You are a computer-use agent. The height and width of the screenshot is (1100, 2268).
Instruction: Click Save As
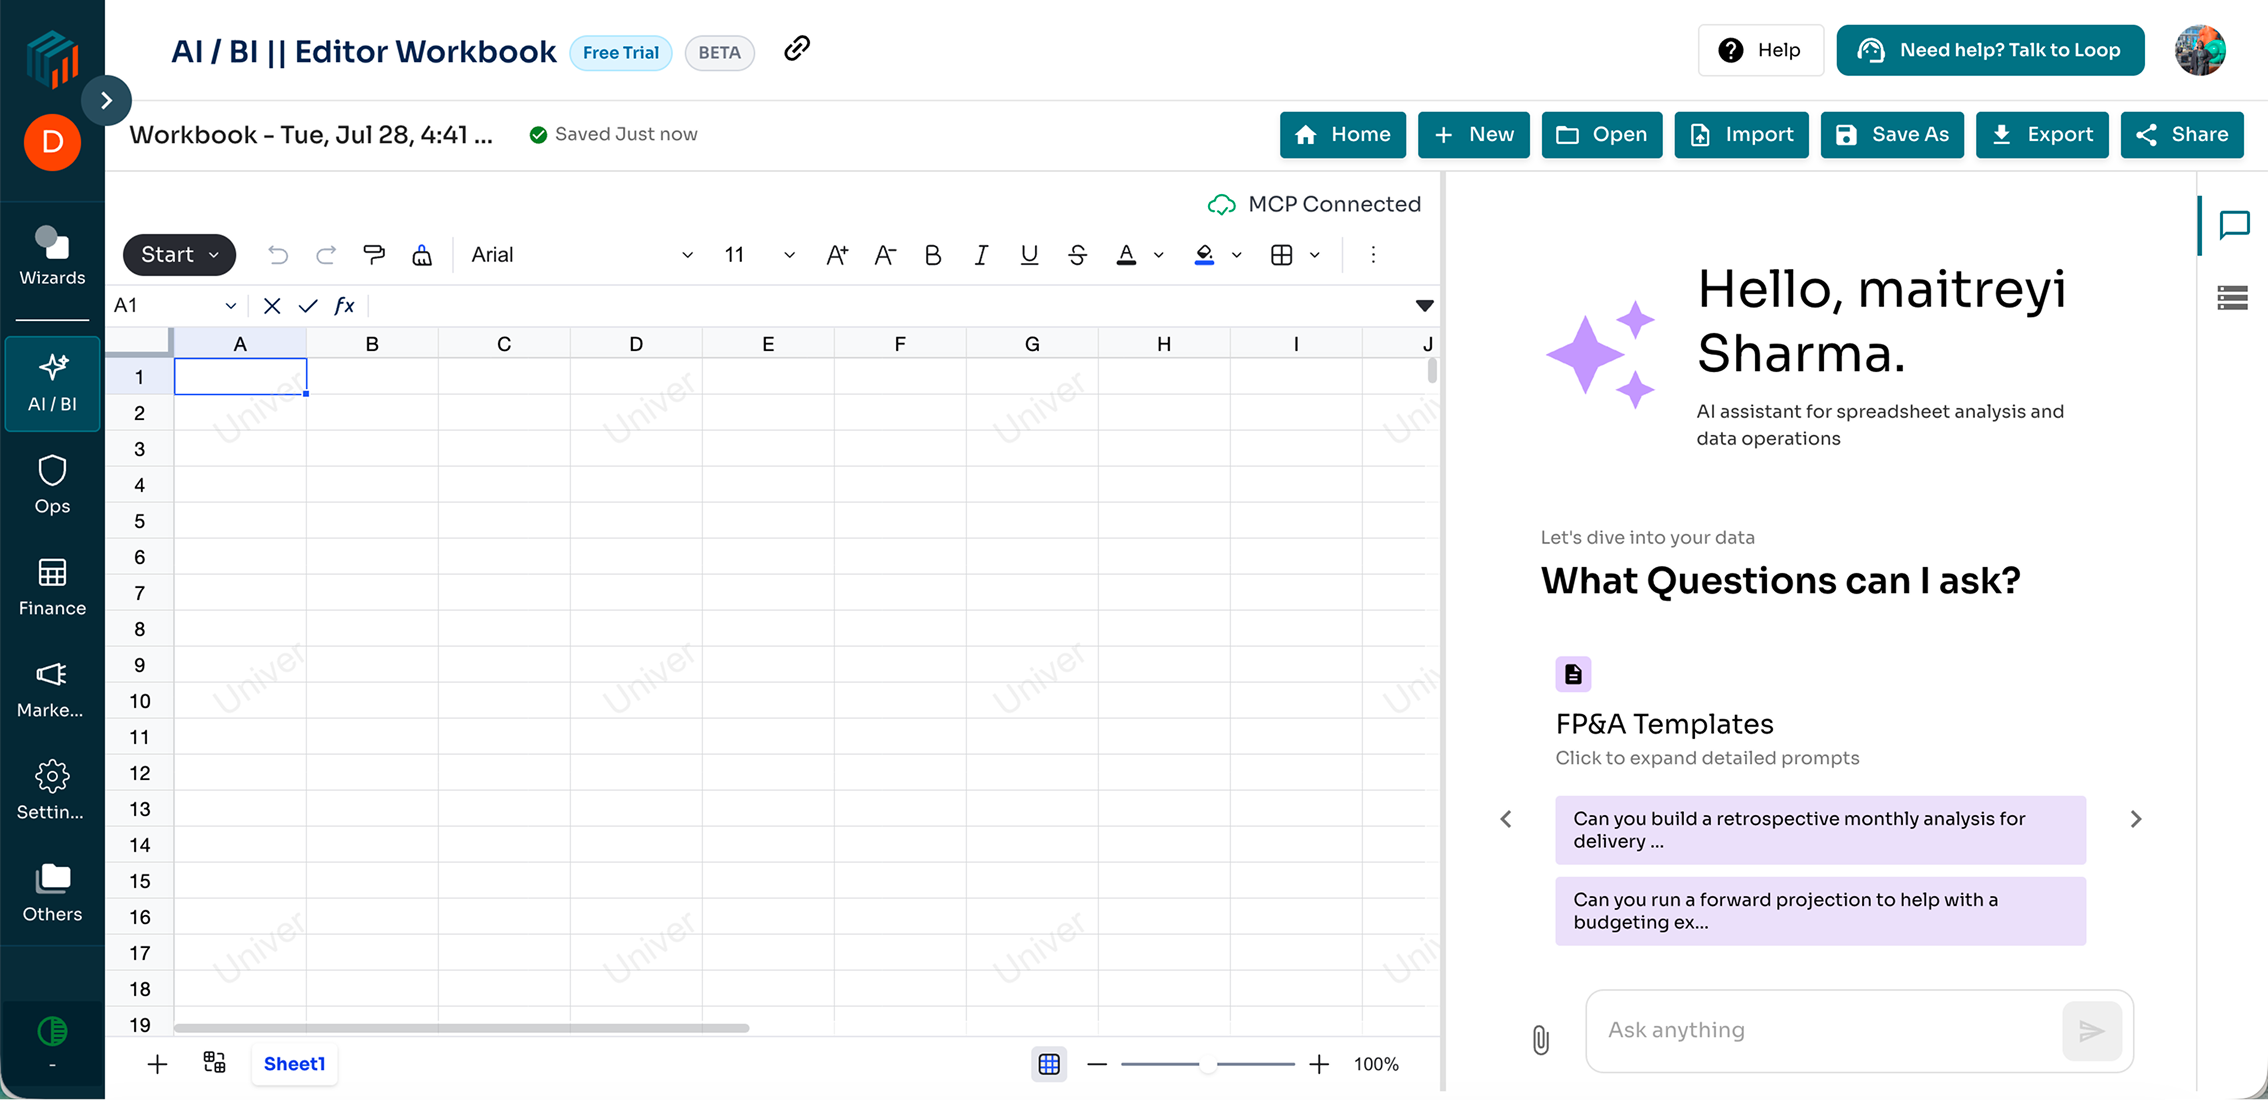(x=1892, y=135)
